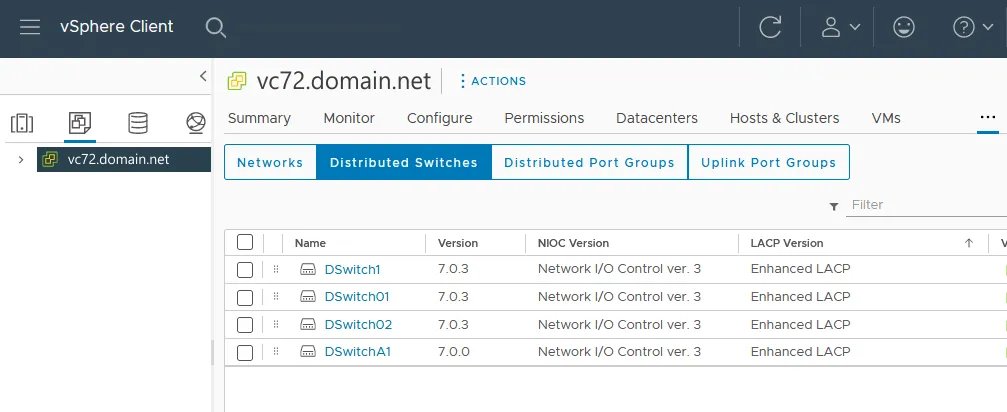Screen dimensions: 1007x412
Task: Open the DSwitchA1 link
Action: (357, 352)
